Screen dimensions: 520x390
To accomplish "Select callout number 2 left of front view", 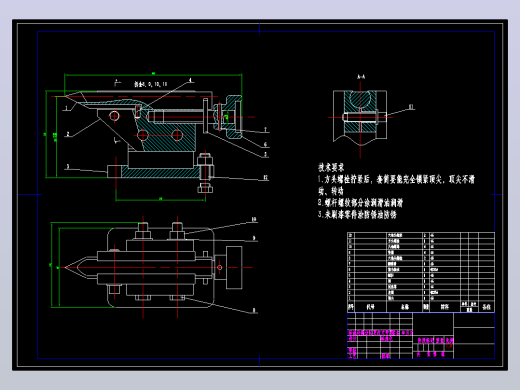I will tap(68, 134).
